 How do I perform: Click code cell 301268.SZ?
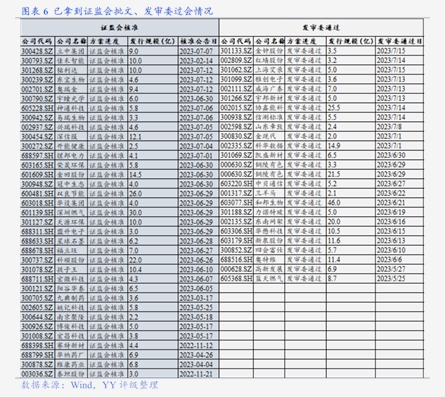(37, 70)
